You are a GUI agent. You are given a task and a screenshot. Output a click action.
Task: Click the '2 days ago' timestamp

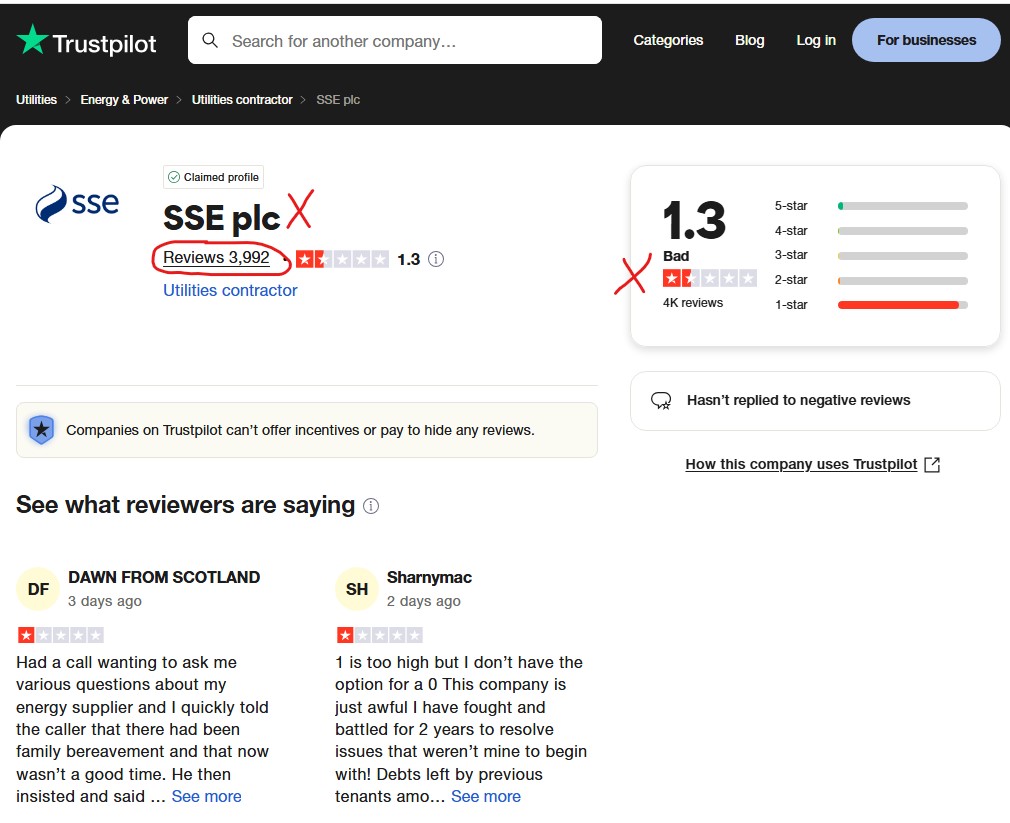point(424,601)
